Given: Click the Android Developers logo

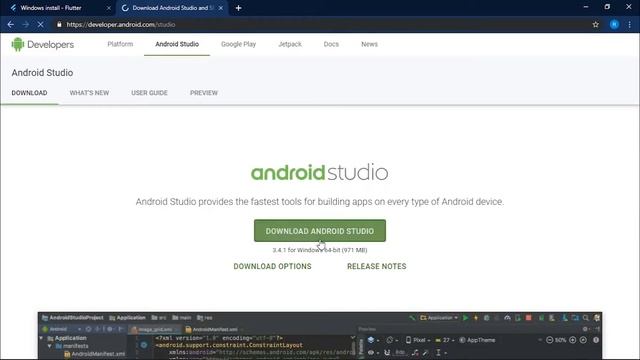Looking at the screenshot, I should (x=42, y=44).
